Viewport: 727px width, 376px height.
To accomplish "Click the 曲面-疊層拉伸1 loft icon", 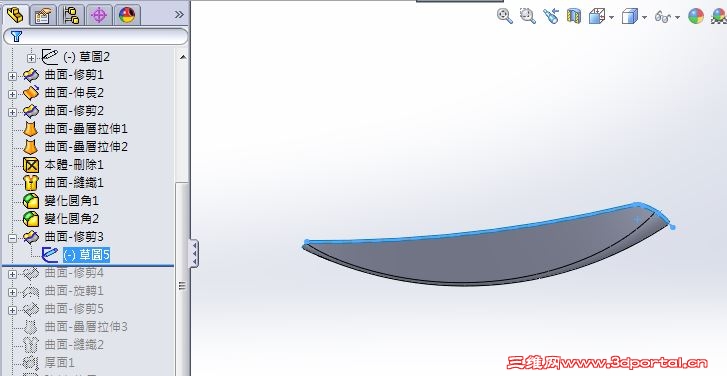I will (x=31, y=128).
